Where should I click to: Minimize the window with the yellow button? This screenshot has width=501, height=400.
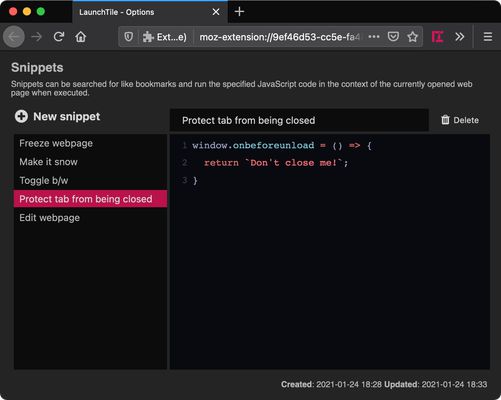pos(27,12)
